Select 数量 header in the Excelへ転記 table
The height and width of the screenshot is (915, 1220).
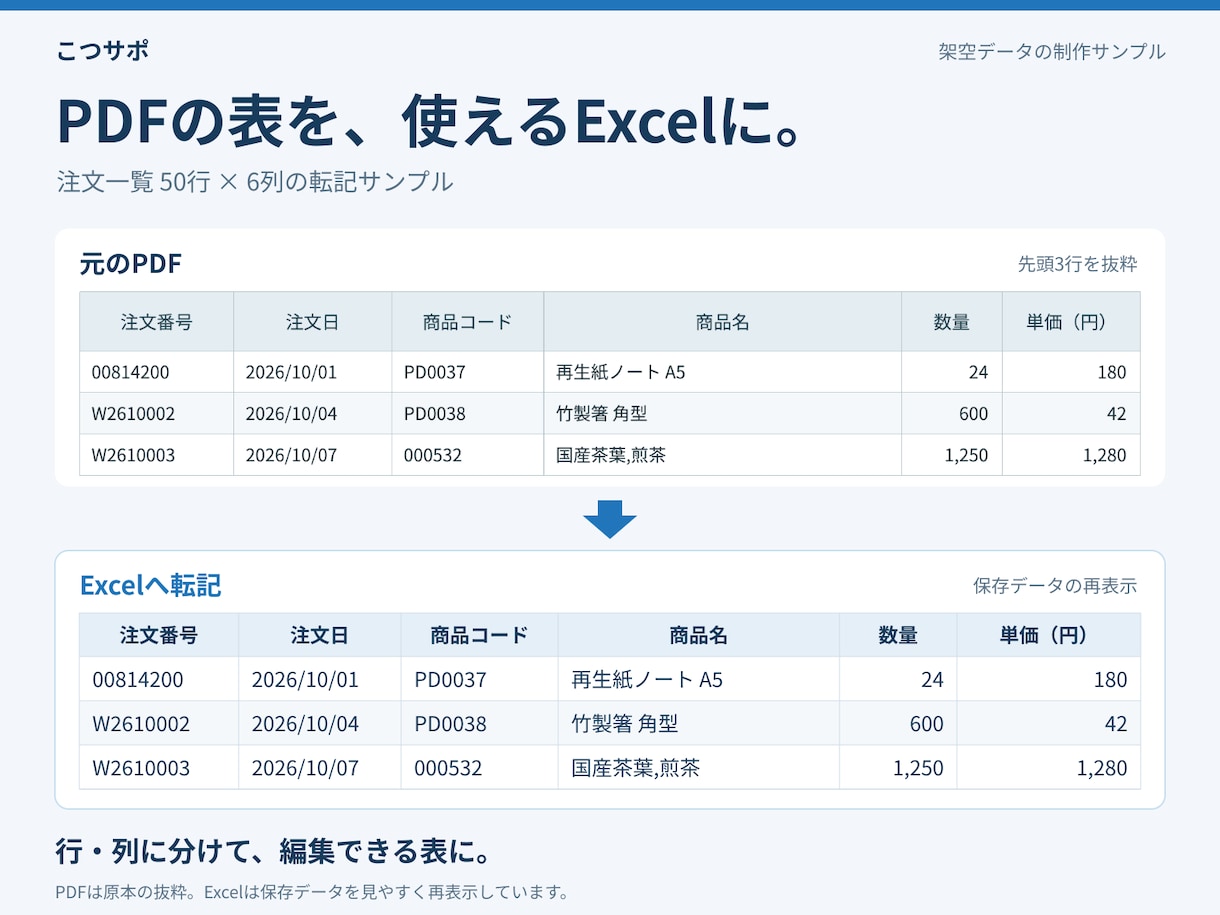tap(898, 635)
